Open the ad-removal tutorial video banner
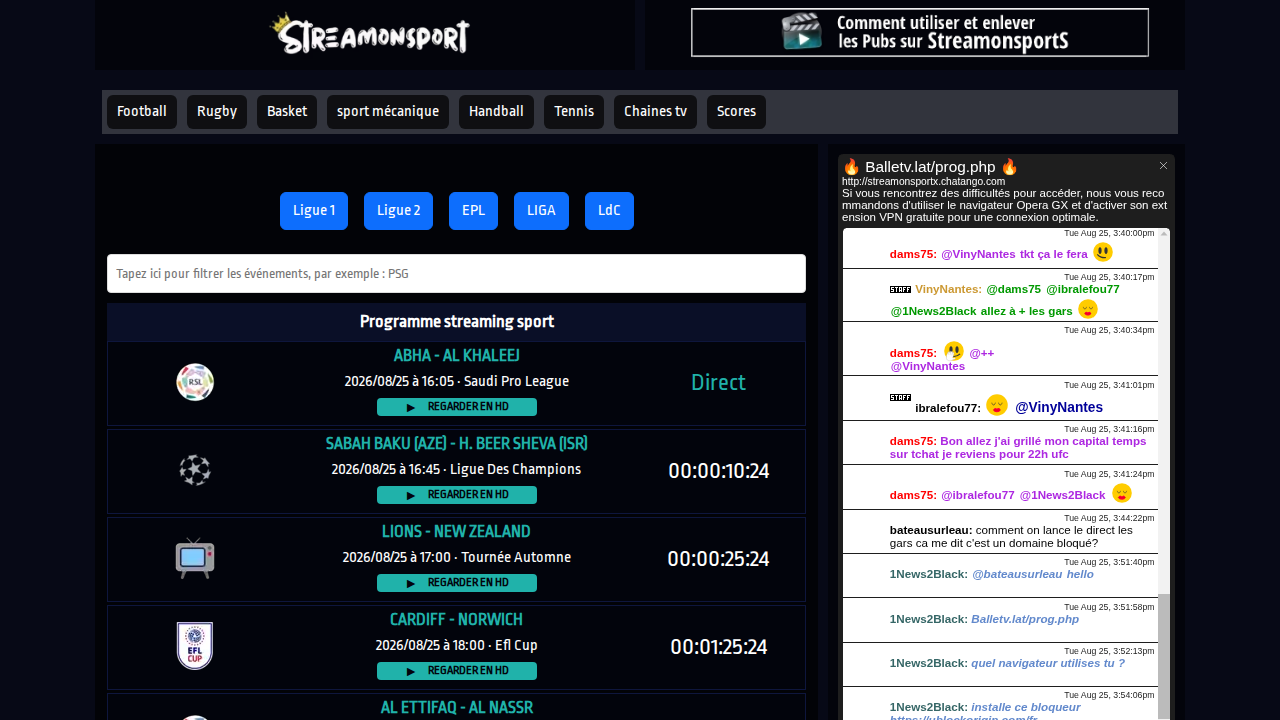Screen dimensions: 1280x720 point(920,32)
